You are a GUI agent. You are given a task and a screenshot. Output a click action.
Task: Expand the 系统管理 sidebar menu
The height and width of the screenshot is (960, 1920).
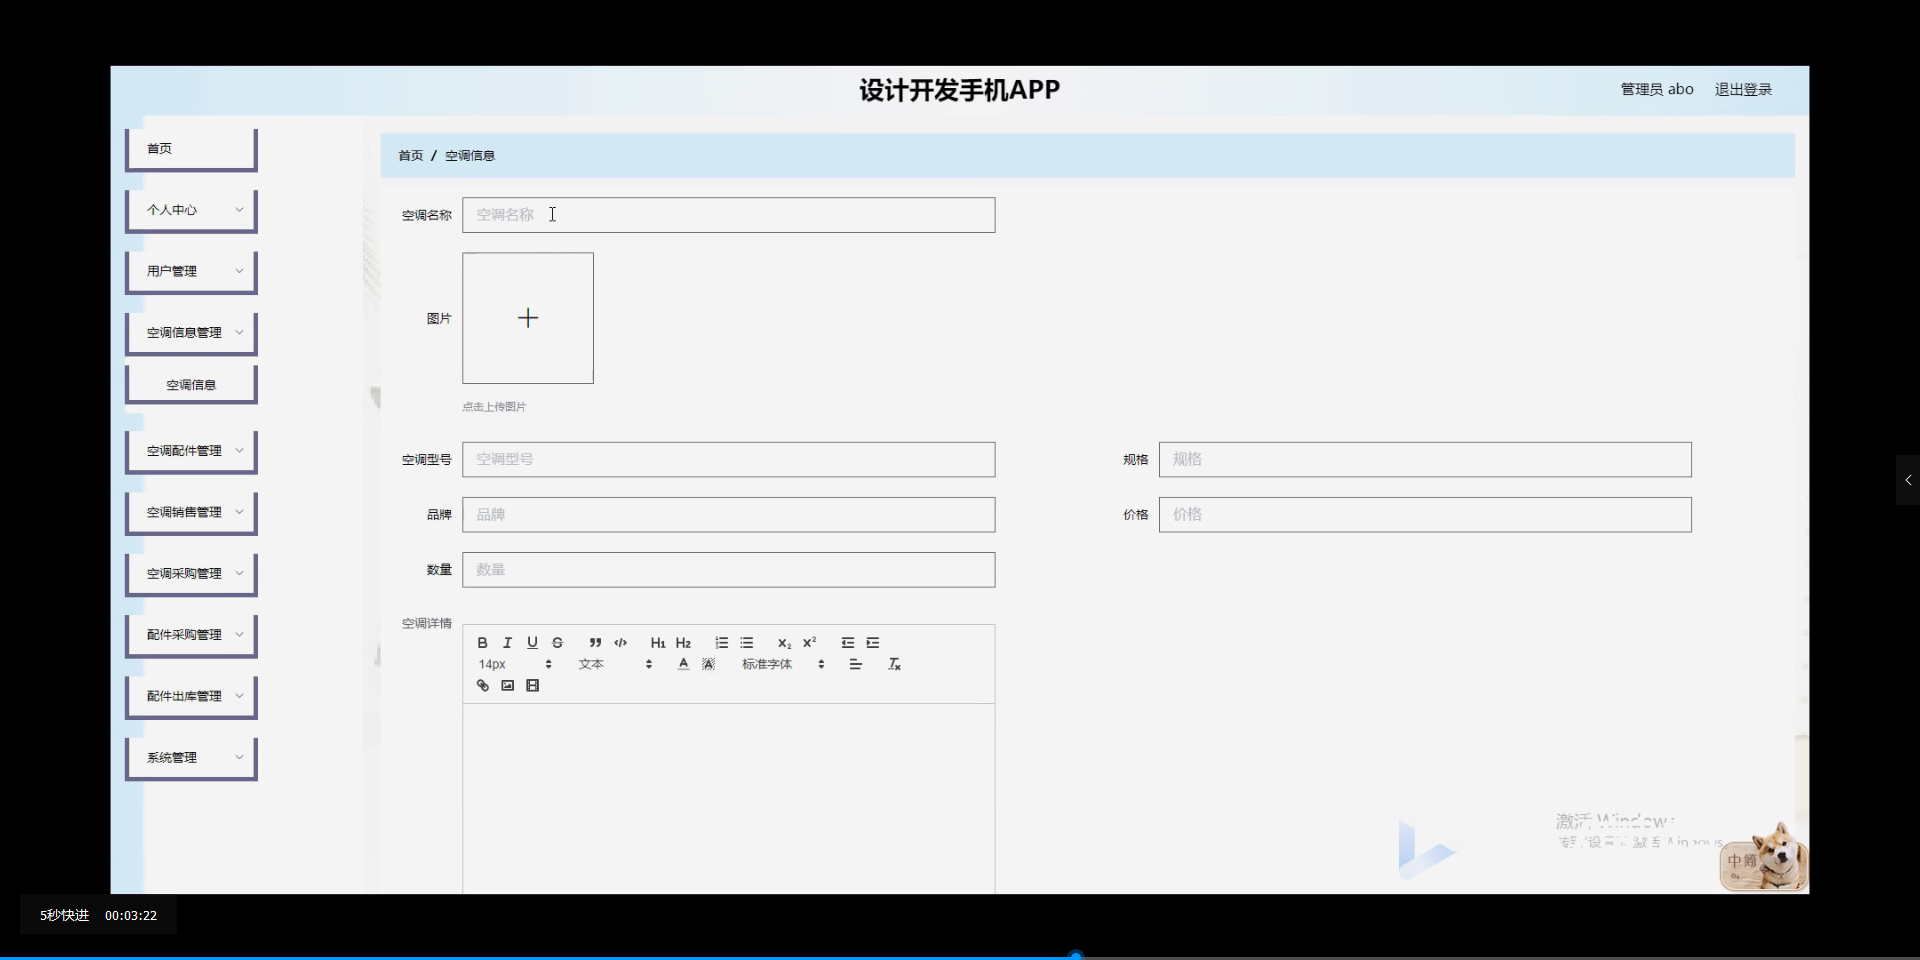(190, 757)
